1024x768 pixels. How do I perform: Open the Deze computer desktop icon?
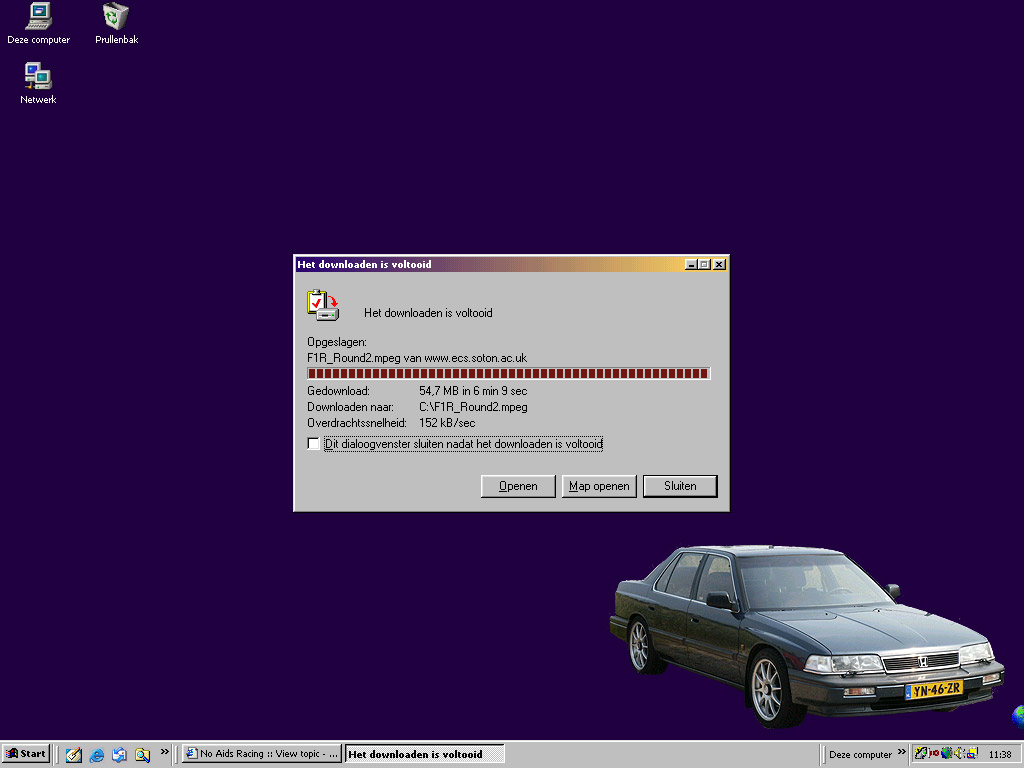38,16
